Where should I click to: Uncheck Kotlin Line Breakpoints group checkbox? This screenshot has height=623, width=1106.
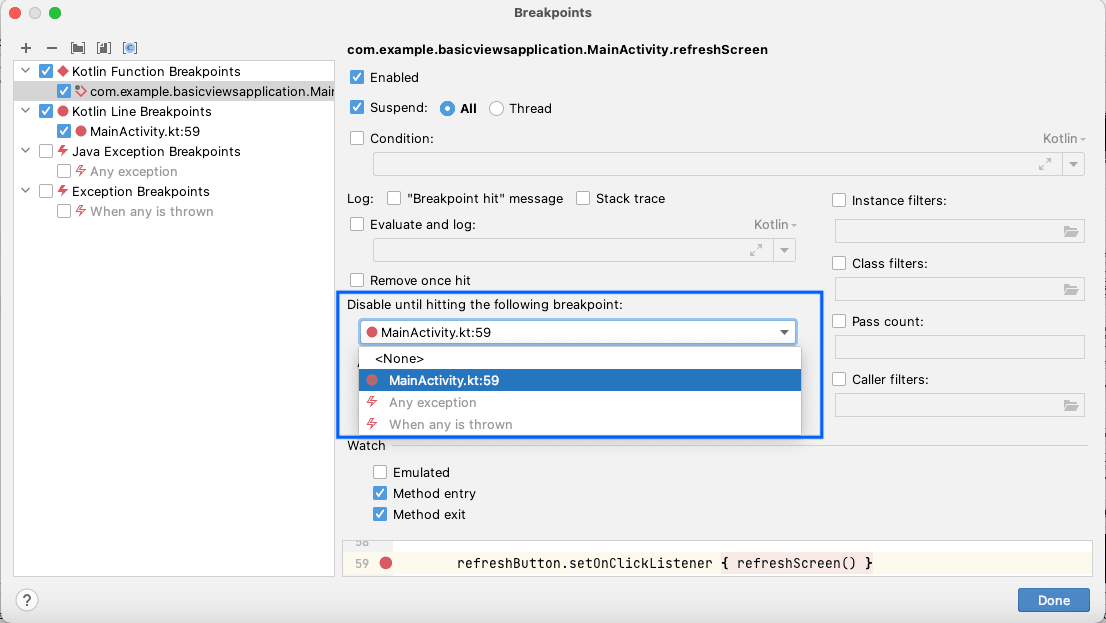(x=46, y=111)
